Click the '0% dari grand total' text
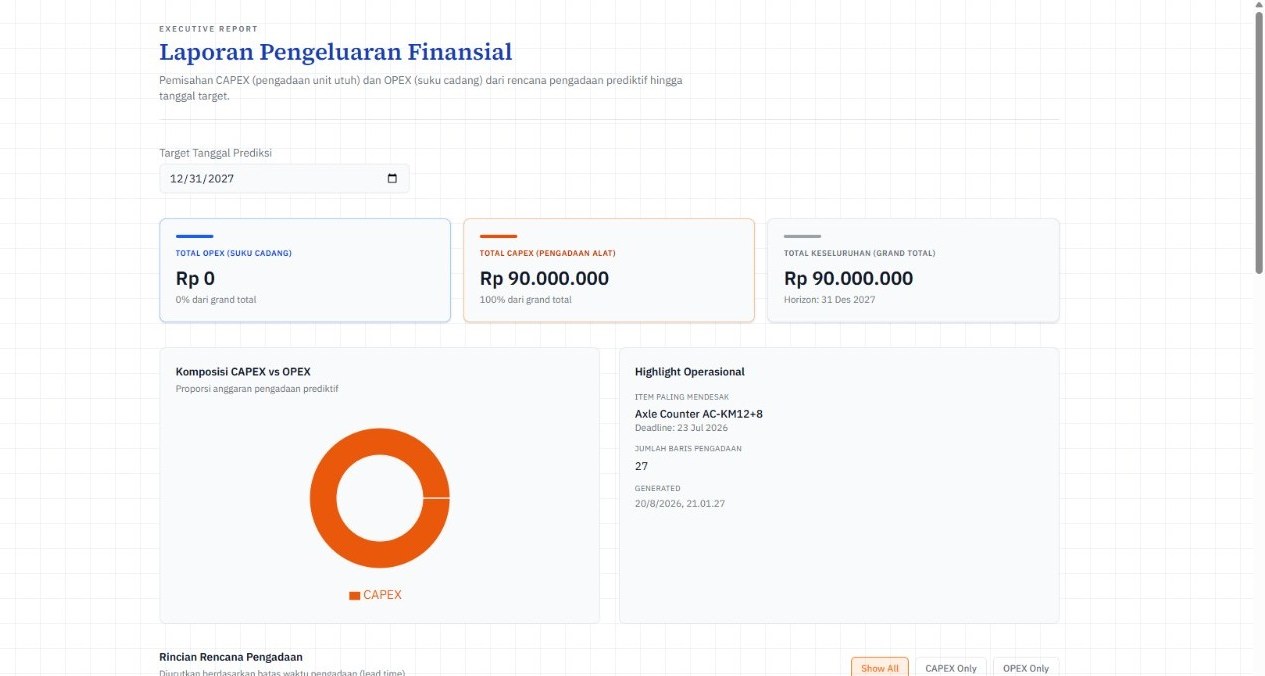The image size is (1265, 676). click(x=216, y=300)
